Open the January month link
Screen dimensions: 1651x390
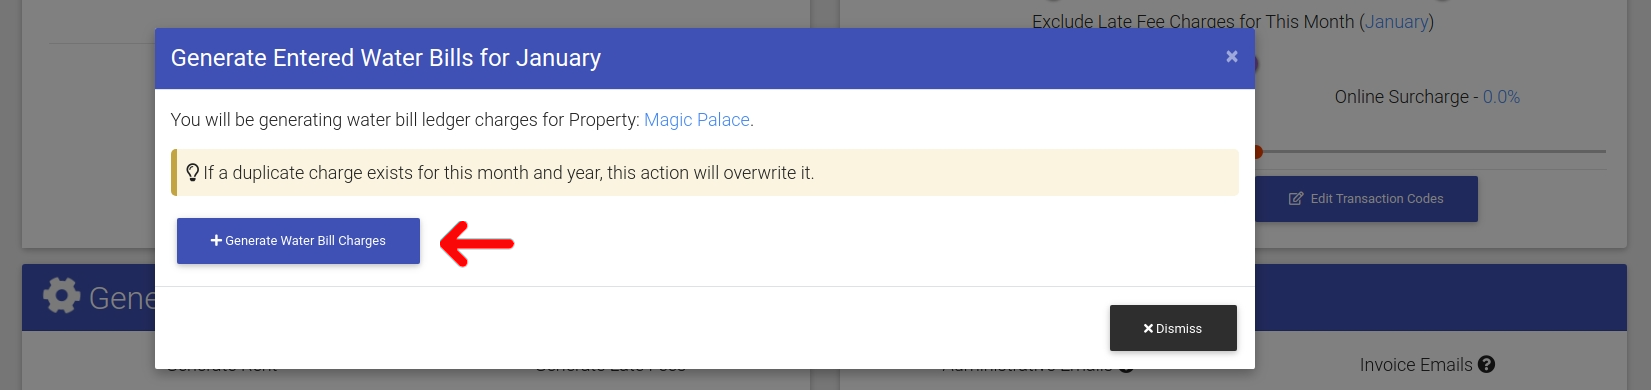[x=1396, y=21]
